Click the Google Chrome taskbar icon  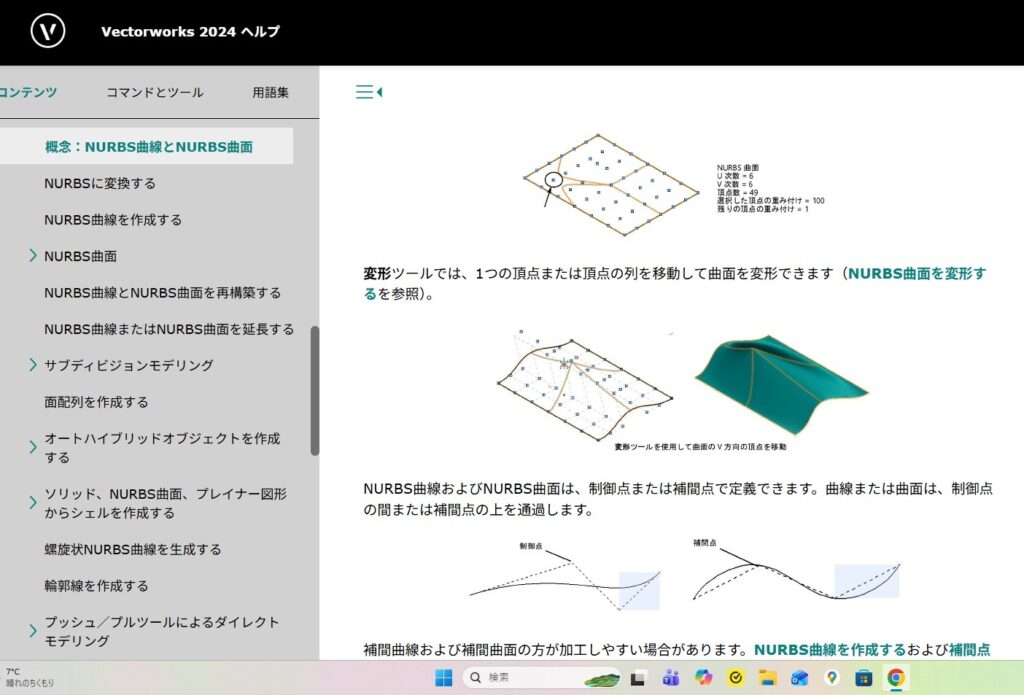coord(896,678)
